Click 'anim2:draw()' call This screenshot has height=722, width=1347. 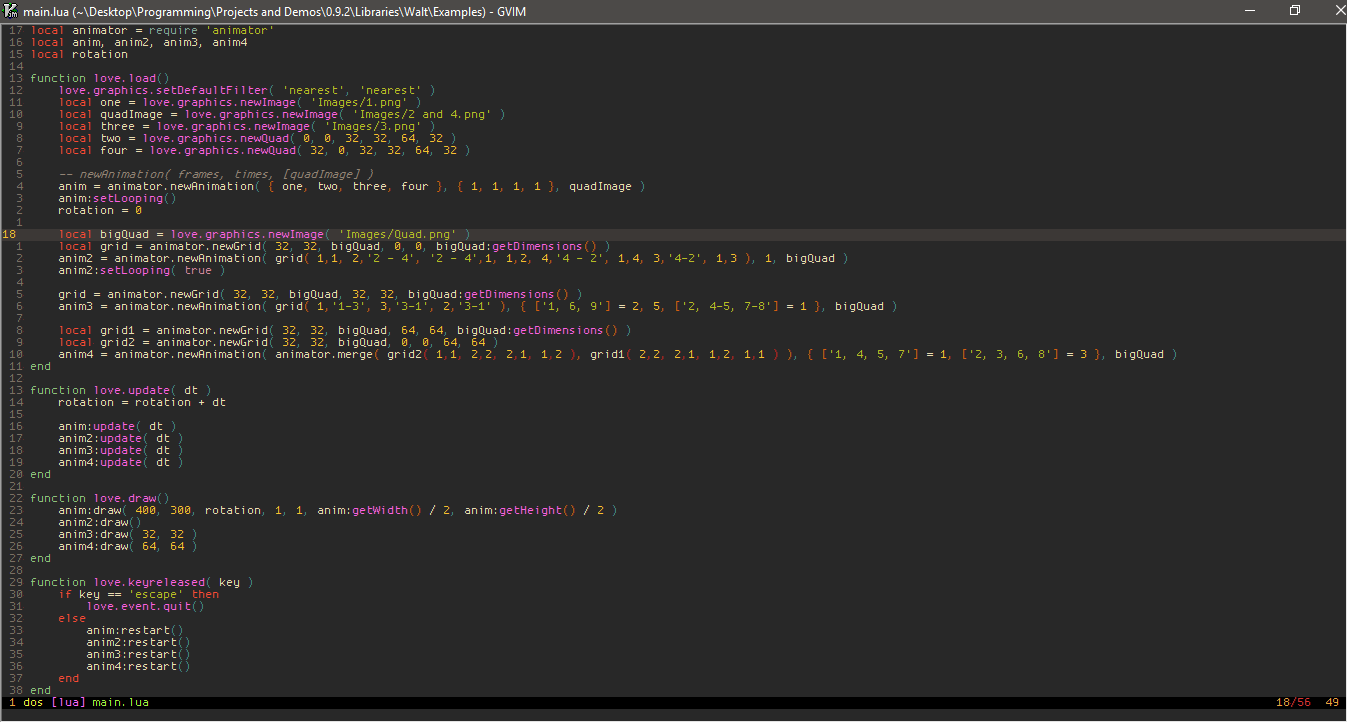tap(100, 522)
